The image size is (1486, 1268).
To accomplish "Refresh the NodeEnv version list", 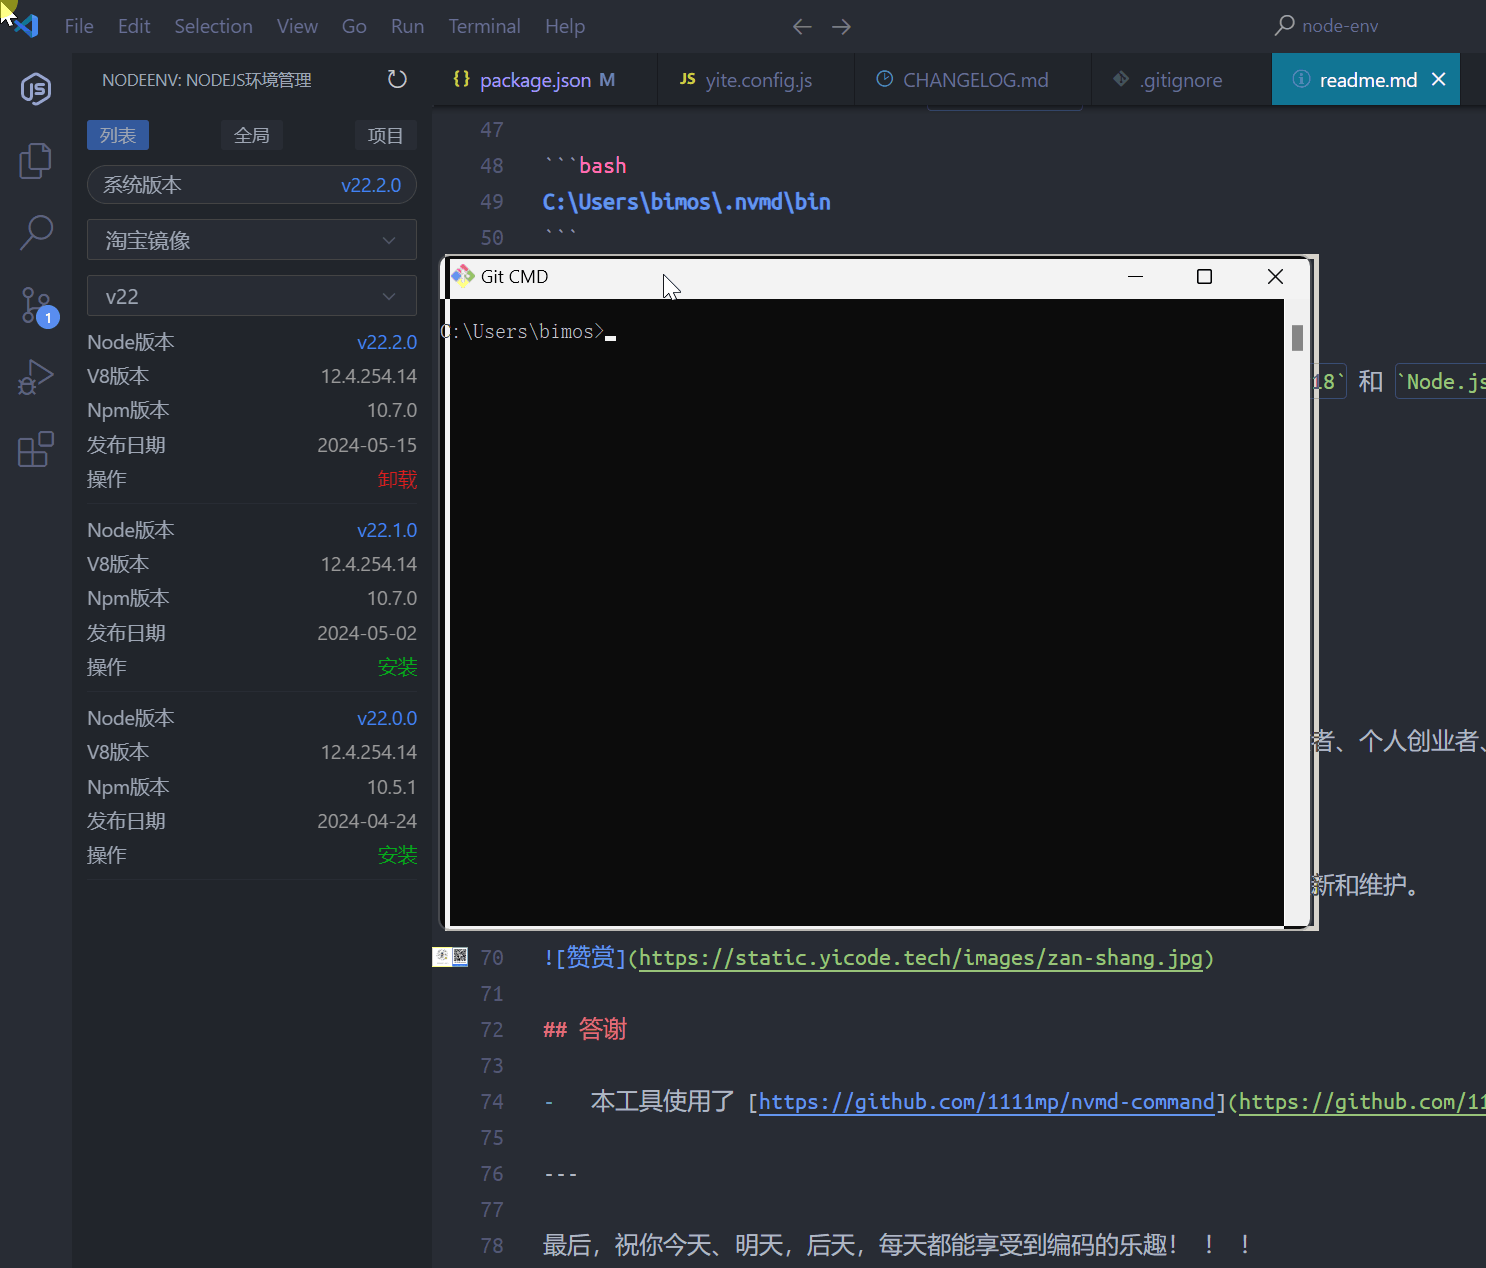I will (397, 79).
